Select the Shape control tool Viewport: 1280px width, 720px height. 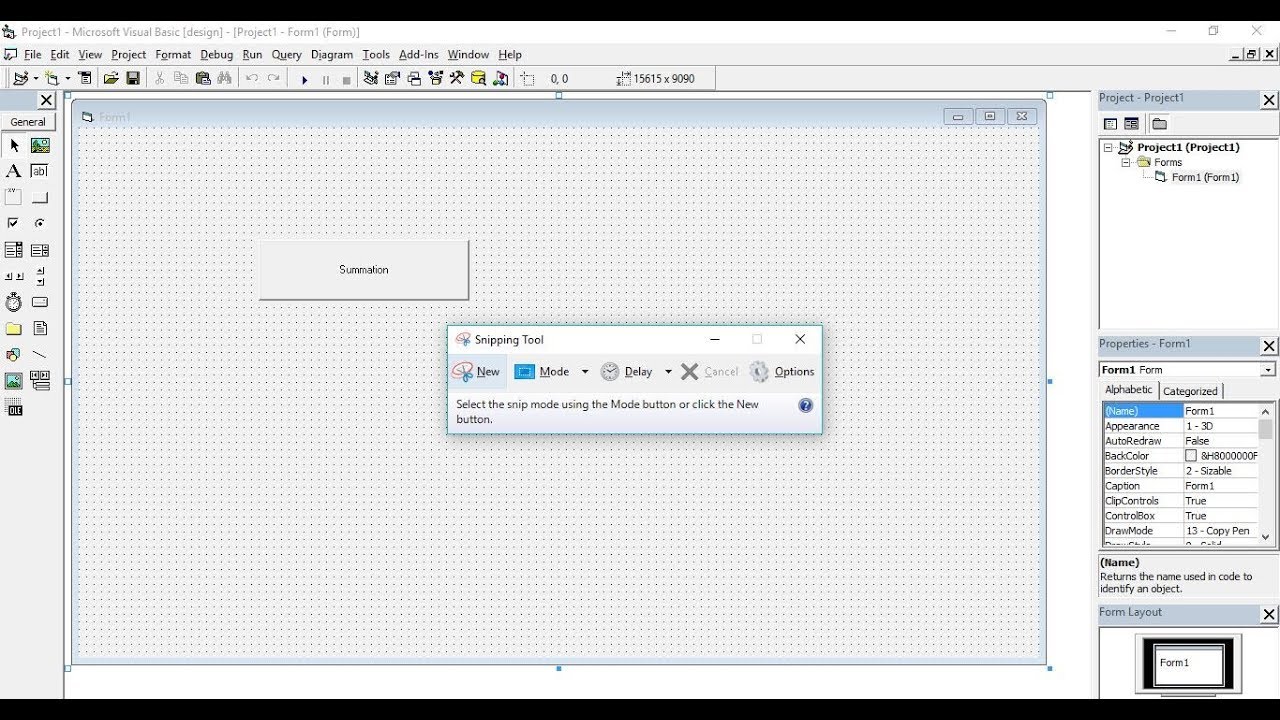pyautogui.click(x=14, y=354)
